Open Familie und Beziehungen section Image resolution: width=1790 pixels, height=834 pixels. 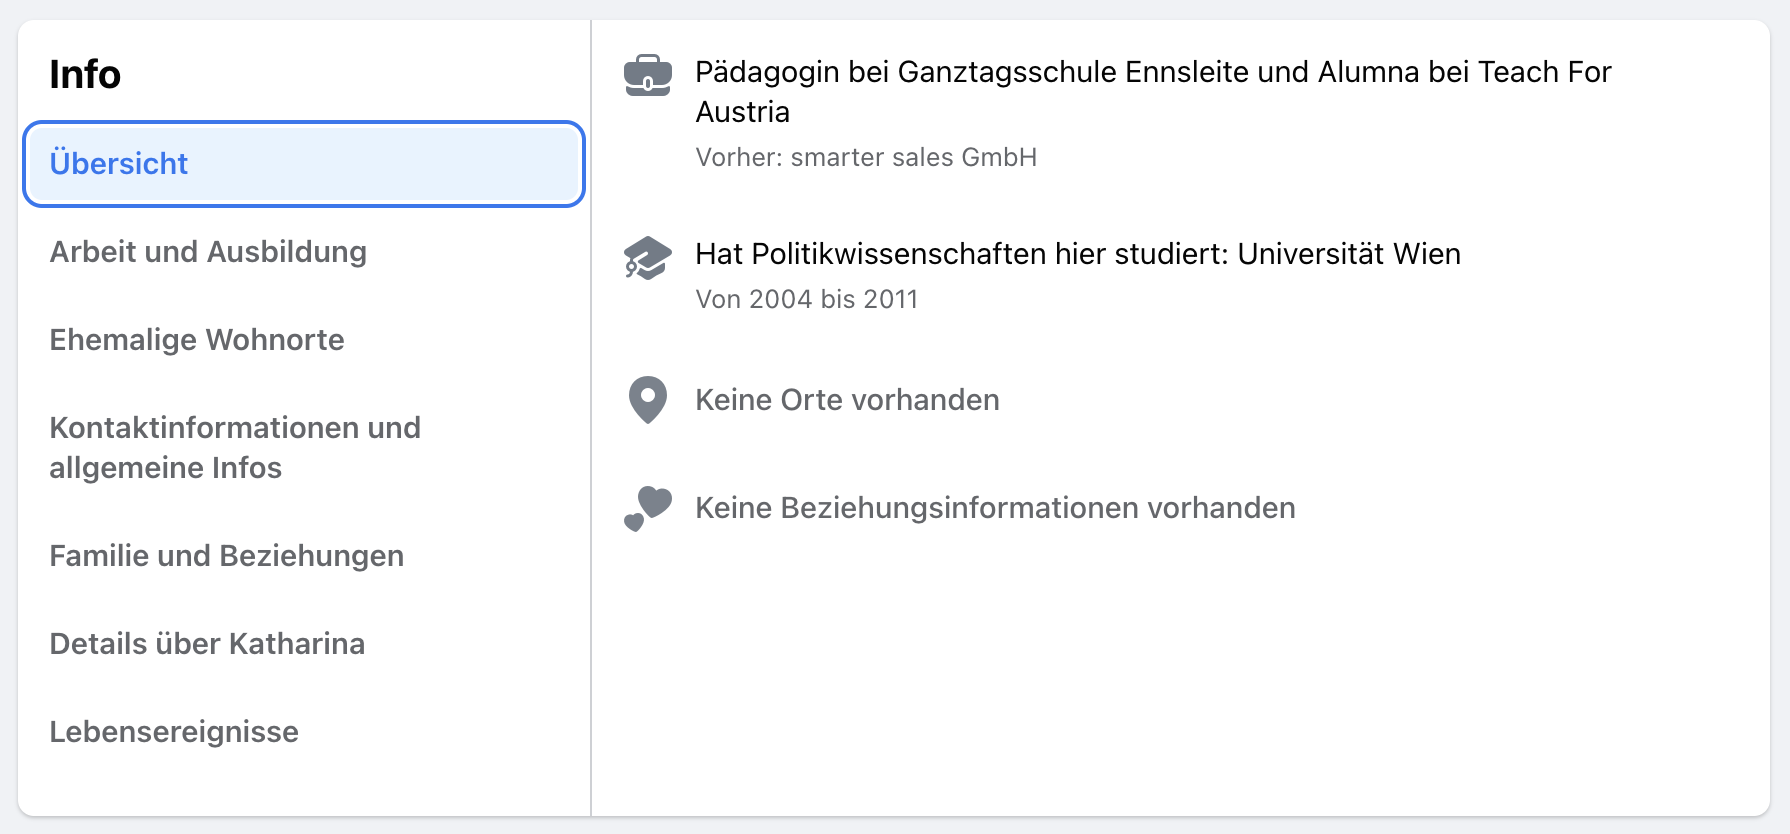(304, 556)
